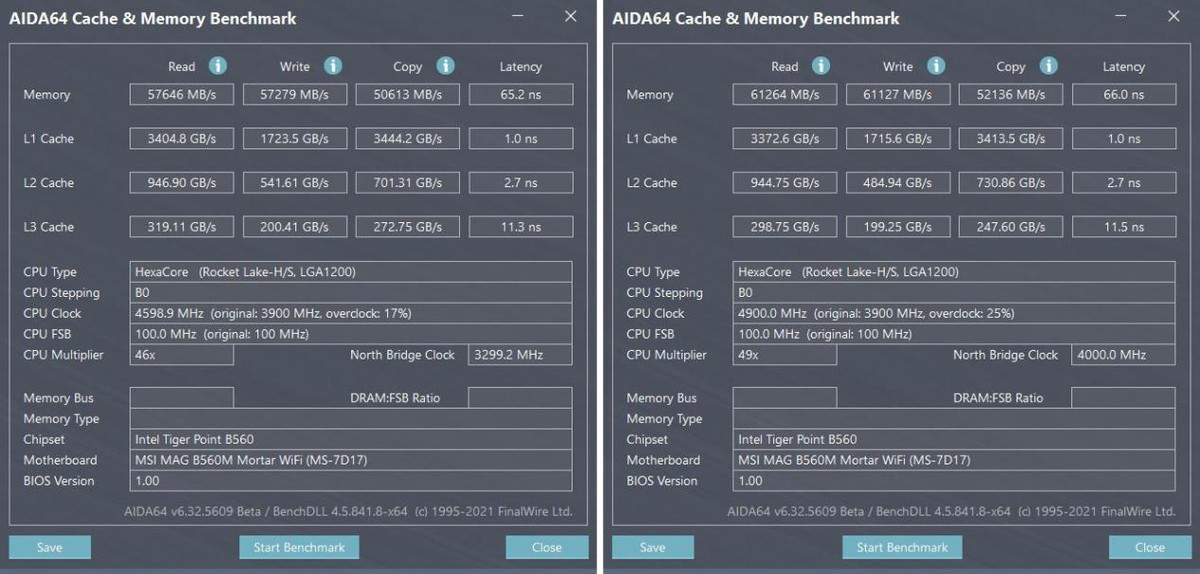Select Memory copy value 50613 MB/s

pyautogui.click(x=408, y=94)
